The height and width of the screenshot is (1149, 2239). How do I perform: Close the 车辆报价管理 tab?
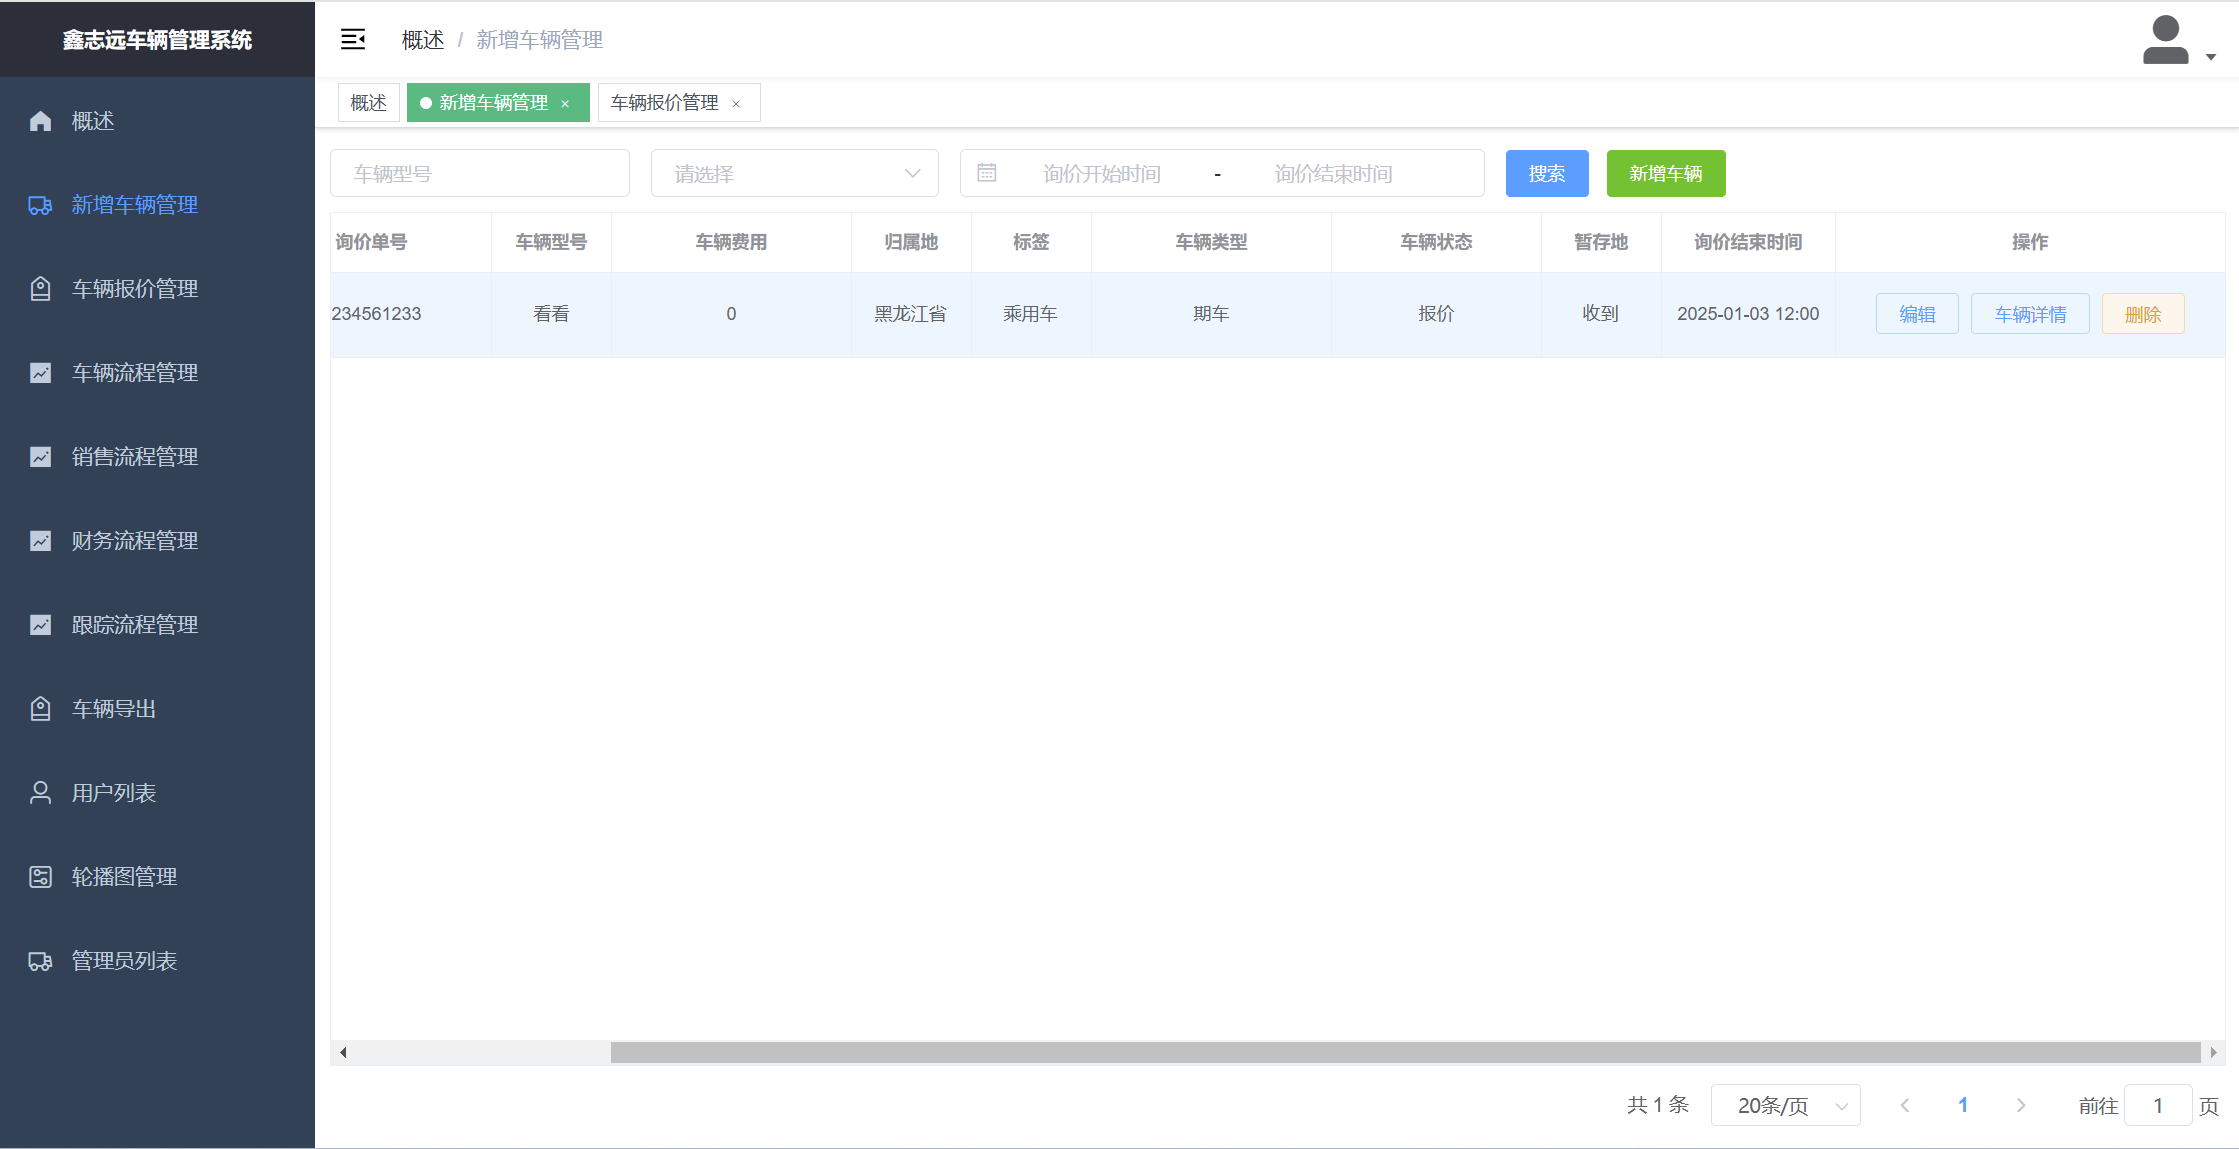pyautogui.click(x=736, y=104)
